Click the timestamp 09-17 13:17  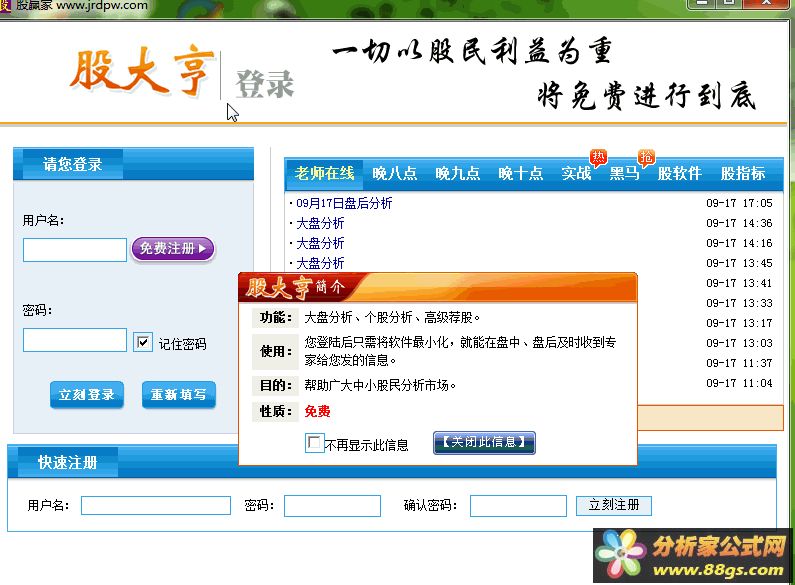(739, 323)
